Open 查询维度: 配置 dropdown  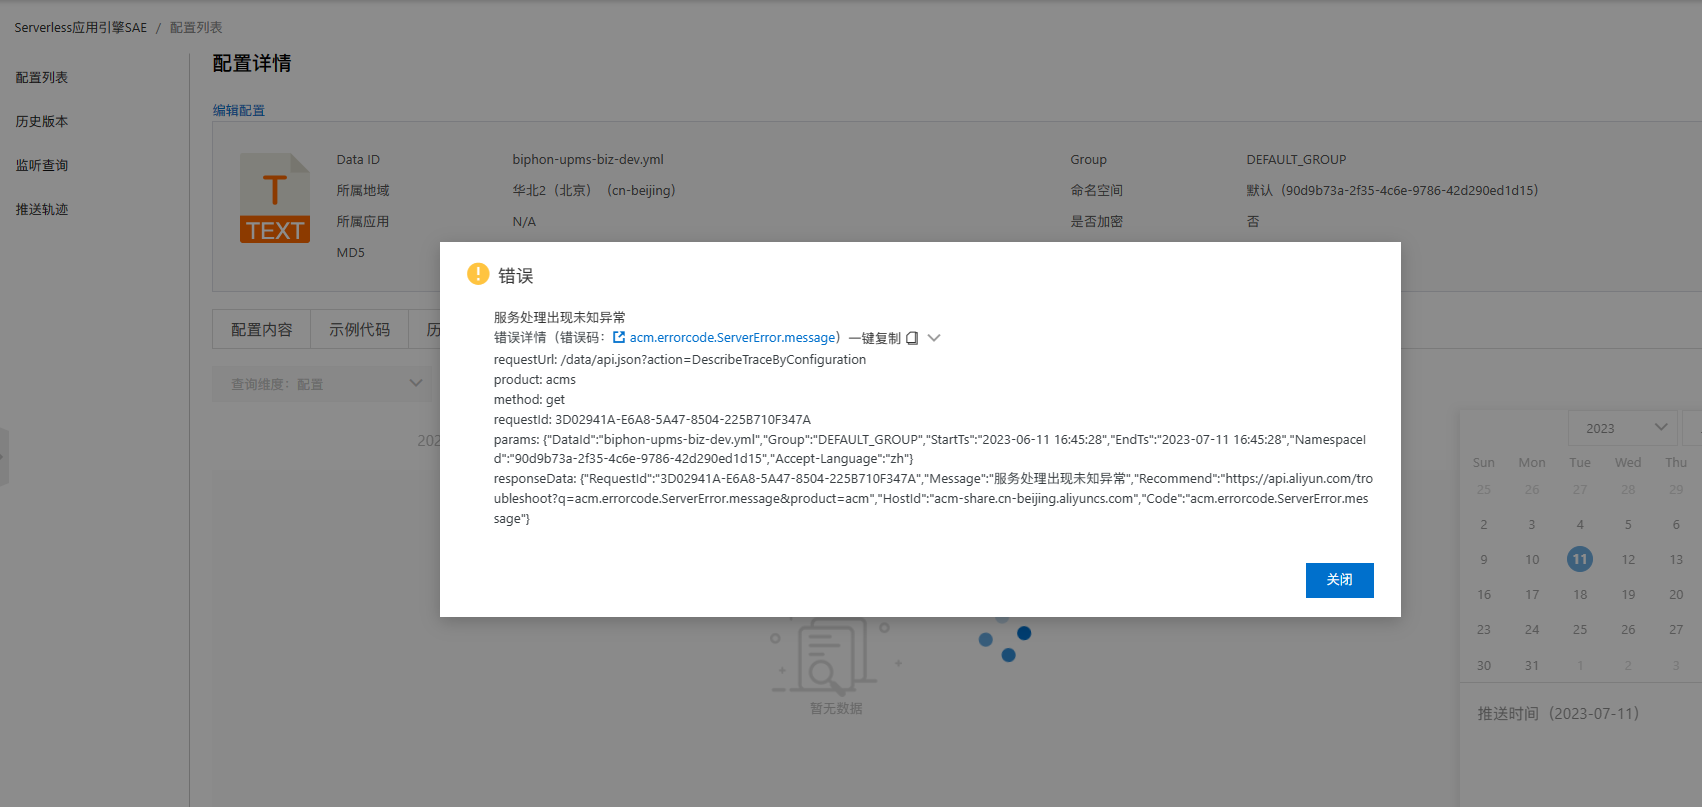[x=321, y=384]
